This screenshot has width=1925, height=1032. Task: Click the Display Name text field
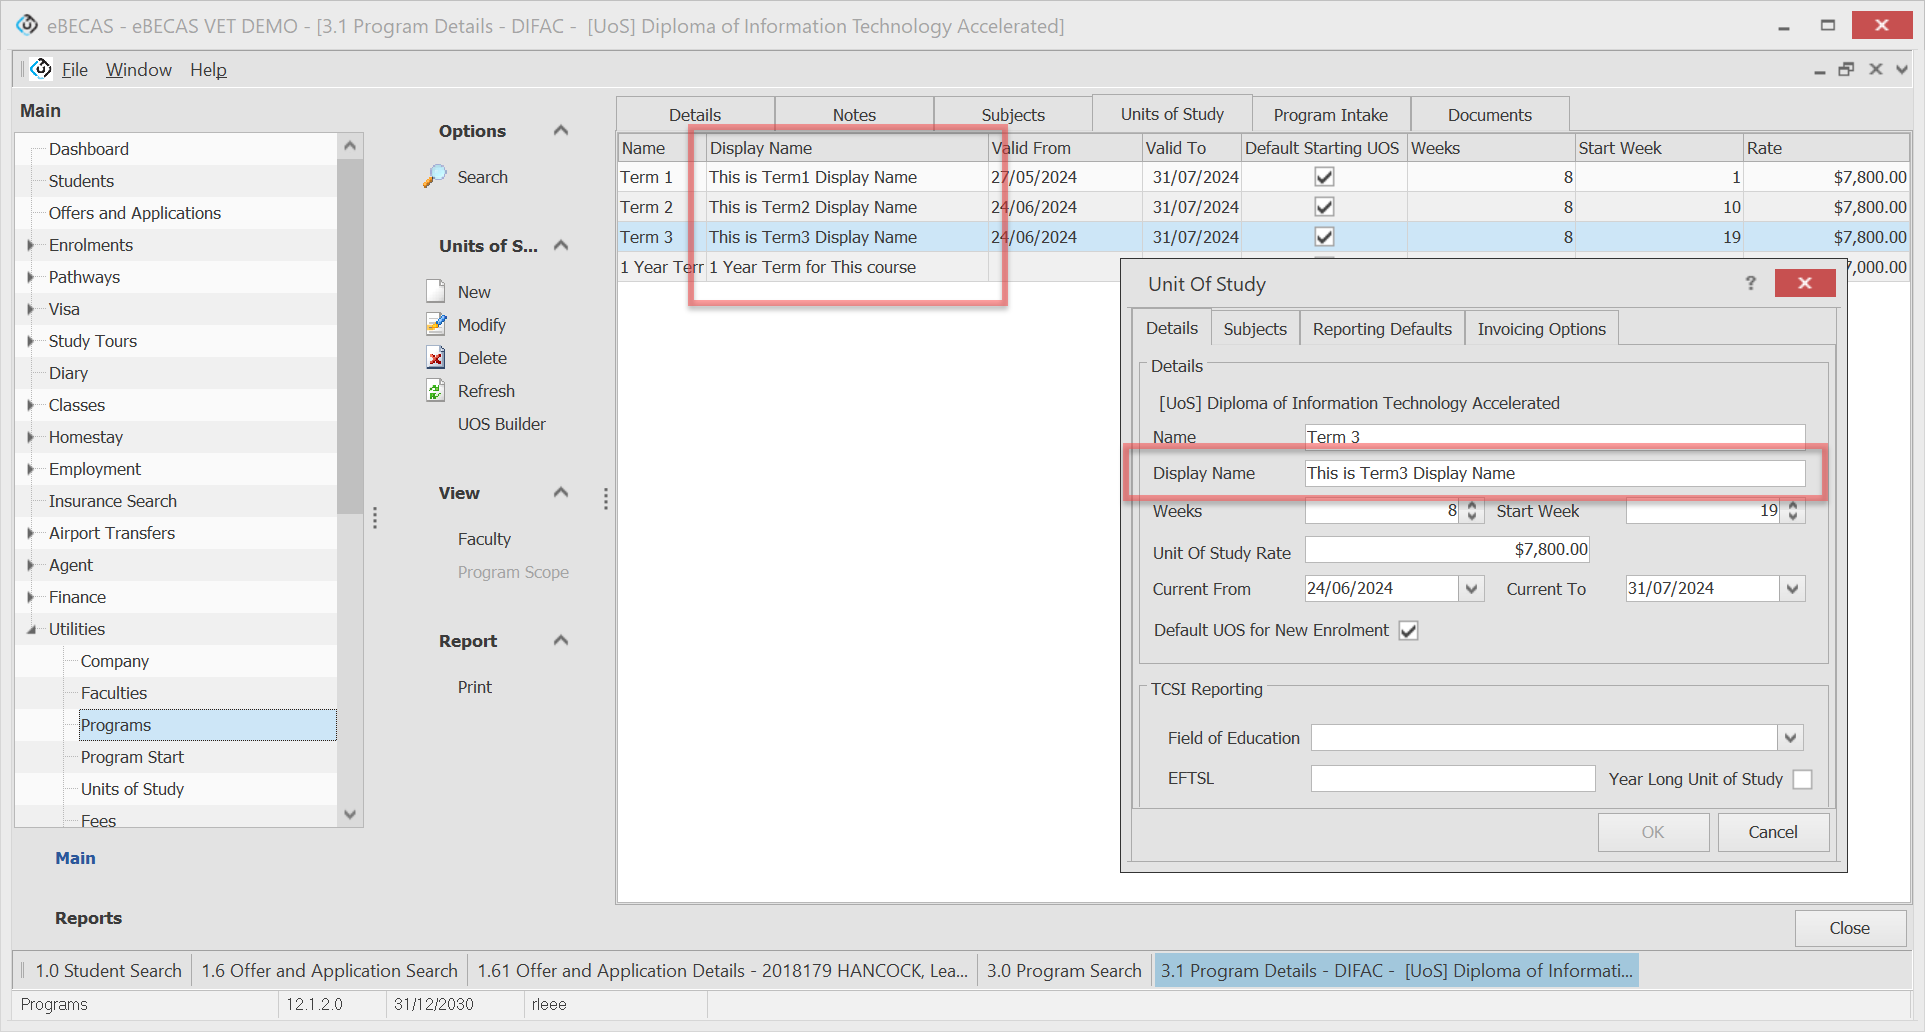tap(1554, 473)
